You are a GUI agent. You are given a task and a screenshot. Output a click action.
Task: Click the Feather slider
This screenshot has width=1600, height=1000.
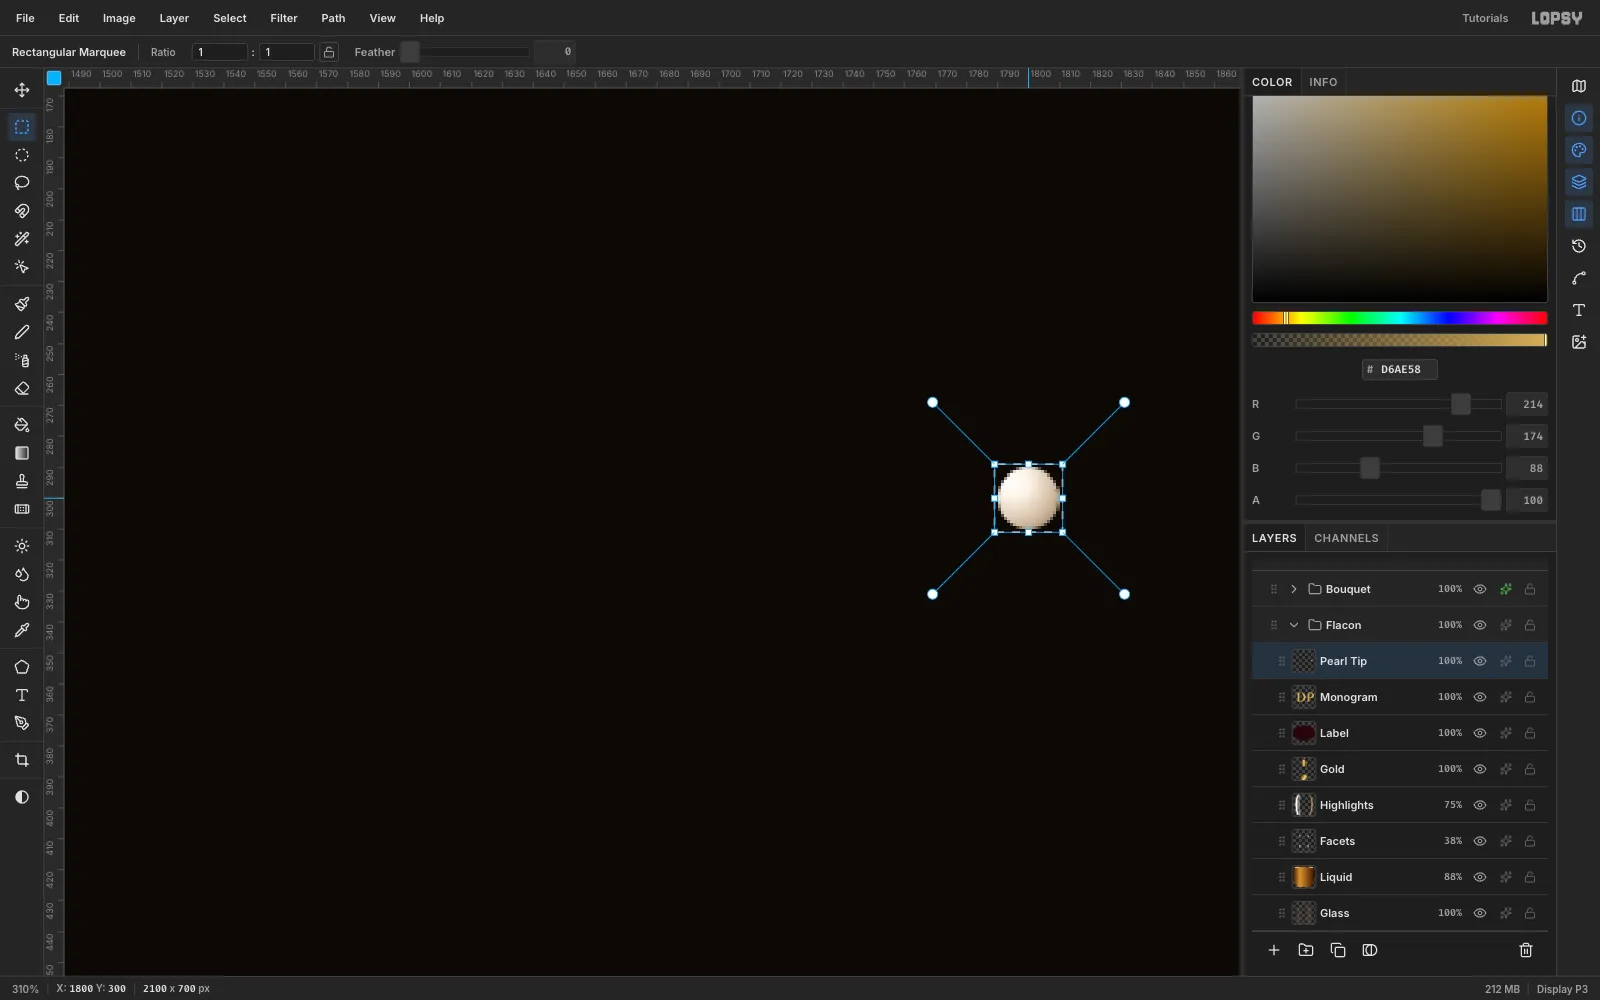465,52
